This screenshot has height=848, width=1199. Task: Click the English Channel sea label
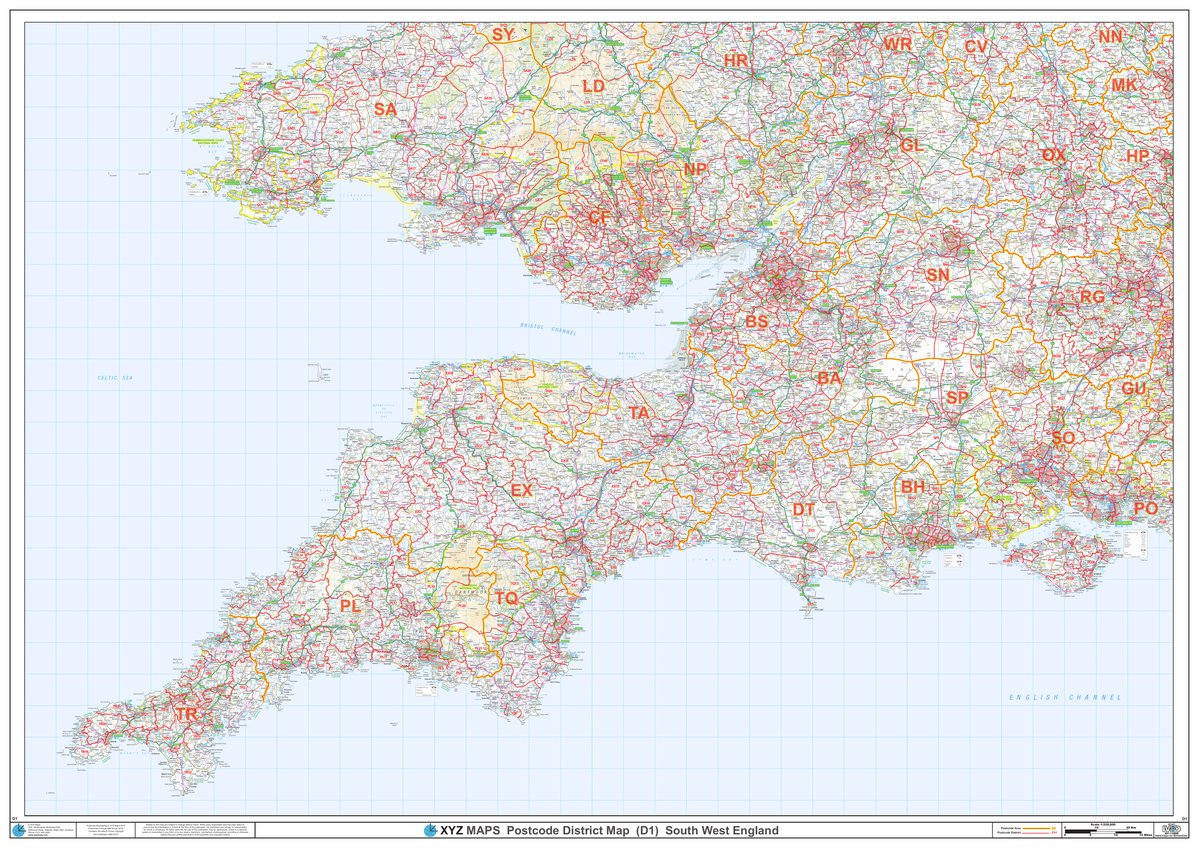[1064, 697]
